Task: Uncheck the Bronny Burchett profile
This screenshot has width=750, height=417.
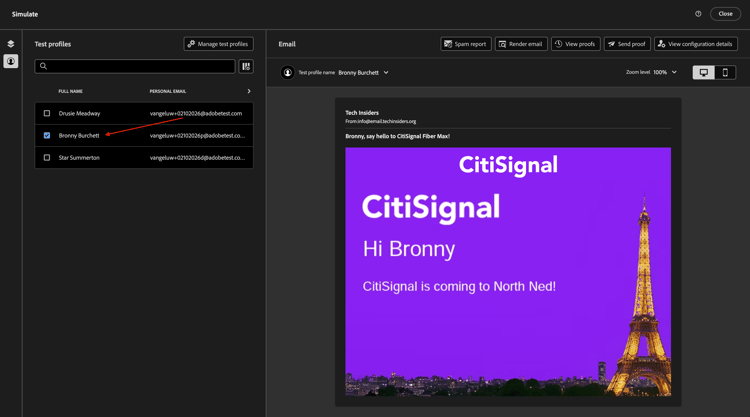Action: click(x=47, y=135)
